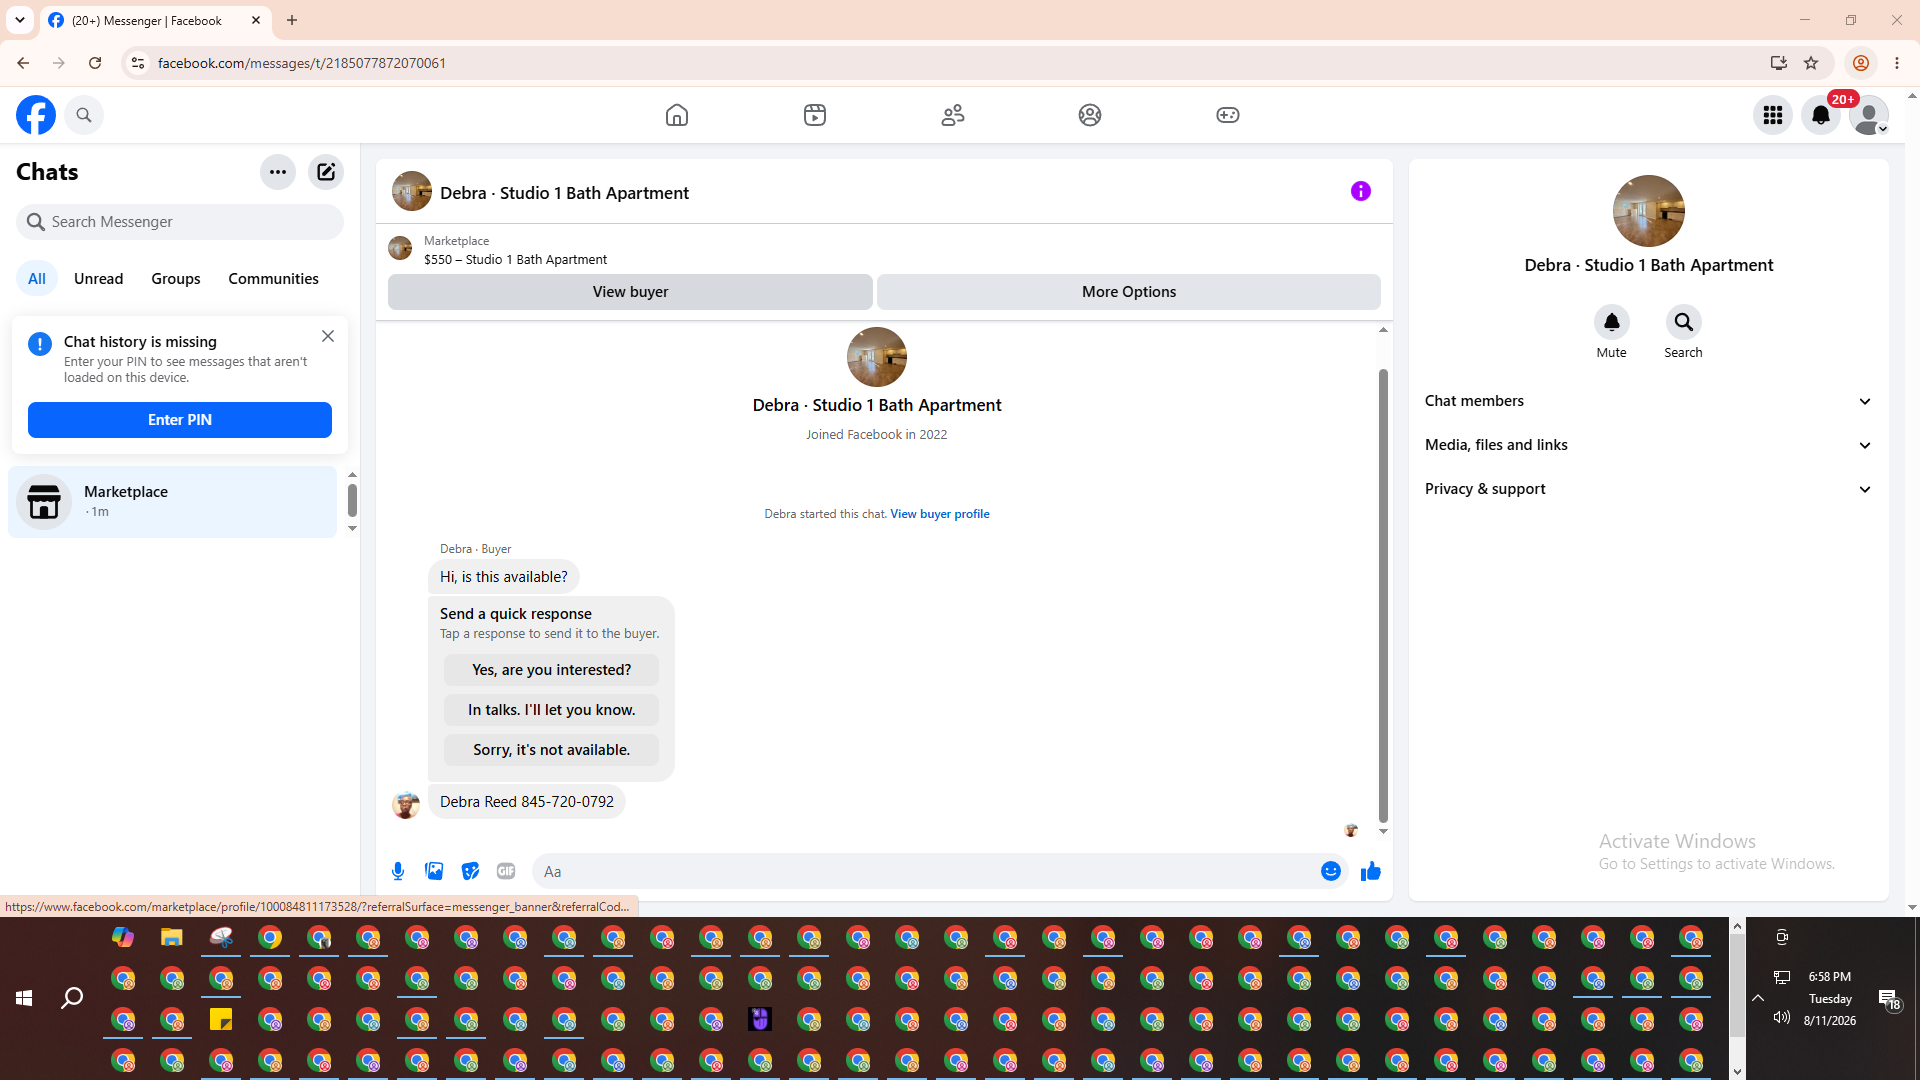Dismiss the Chat history is missing notice

point(328,336)
